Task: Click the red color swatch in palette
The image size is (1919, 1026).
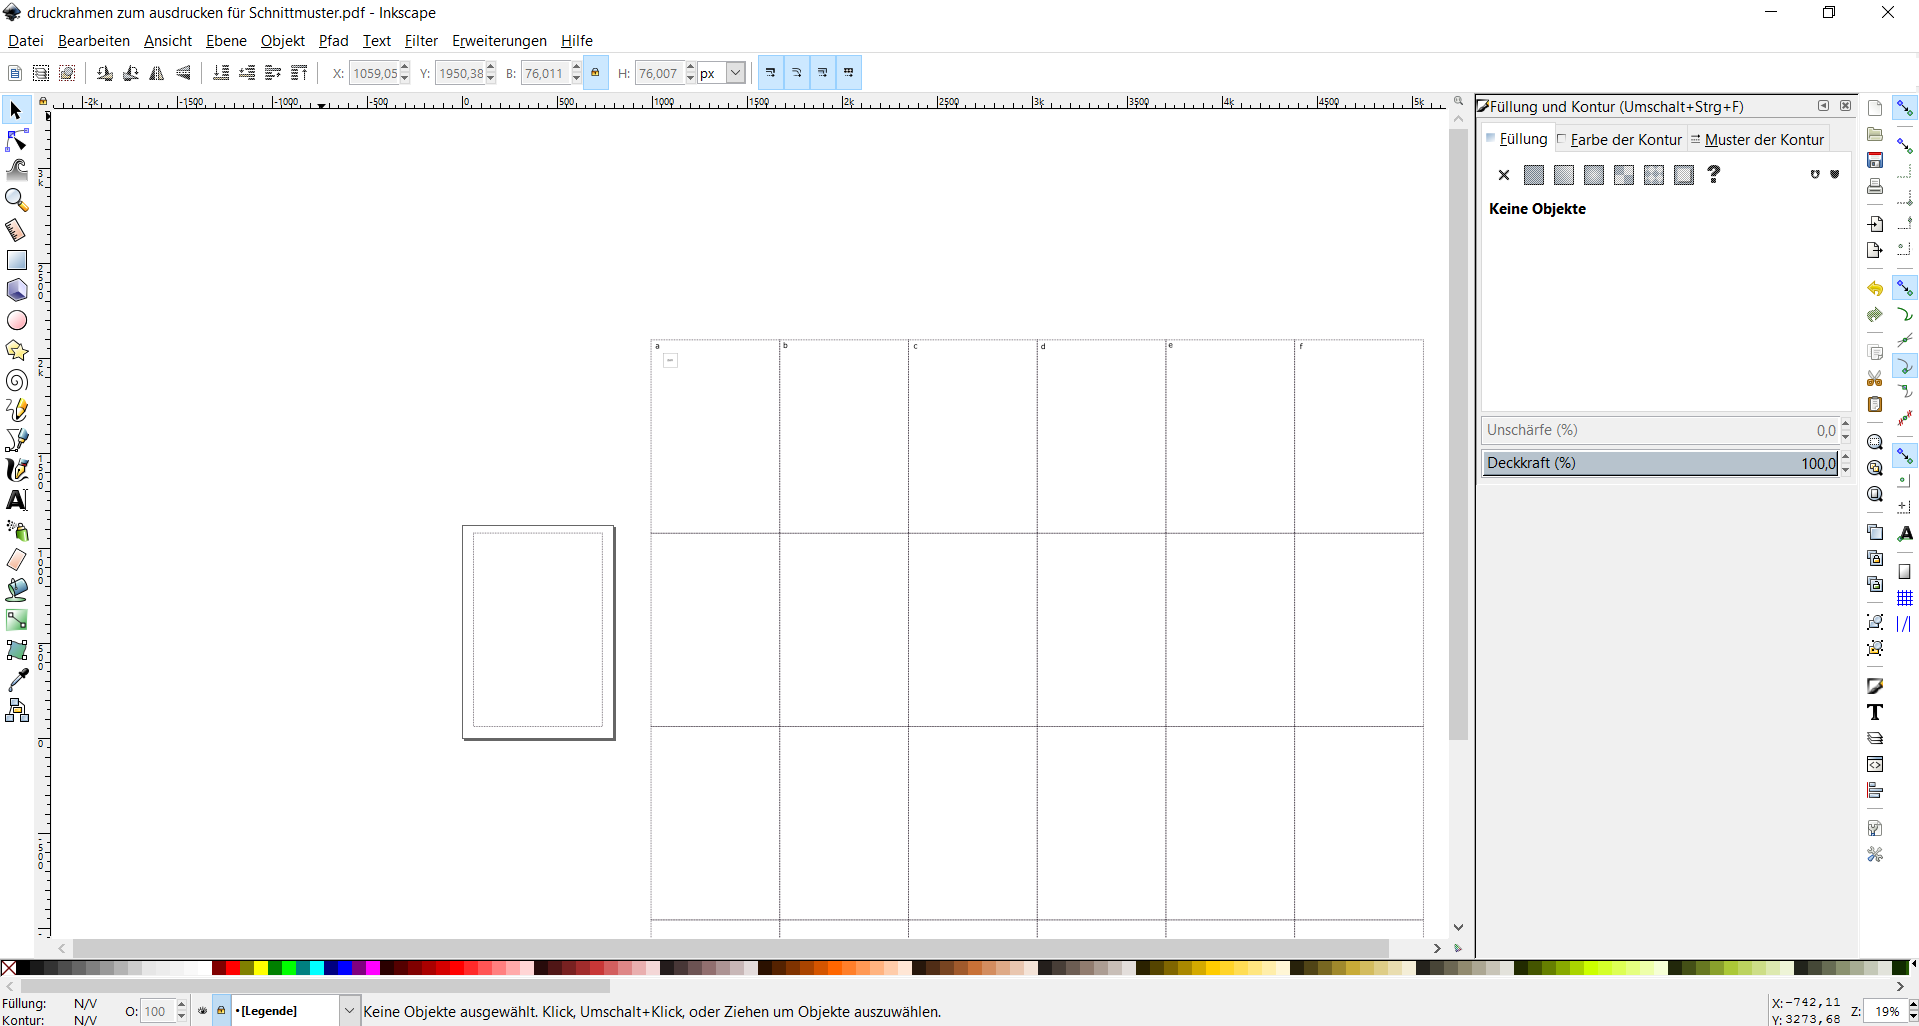Action: [x=232, y=968]
